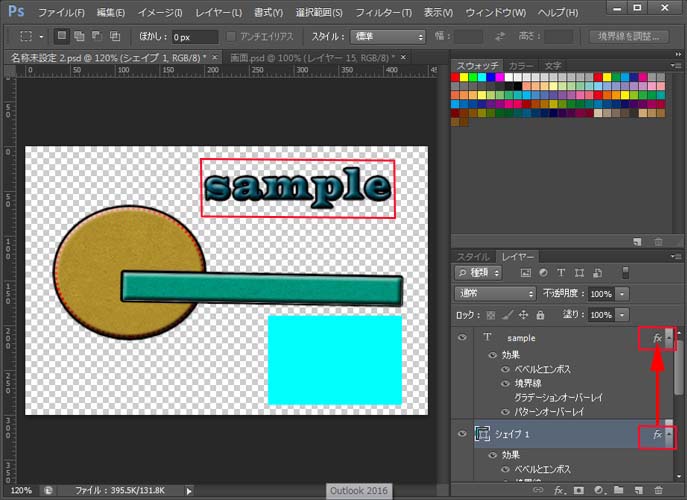This screenshot has width=687, height=500.
Task: Create a new layer group folder icon
Action: [x=619, y=490]
